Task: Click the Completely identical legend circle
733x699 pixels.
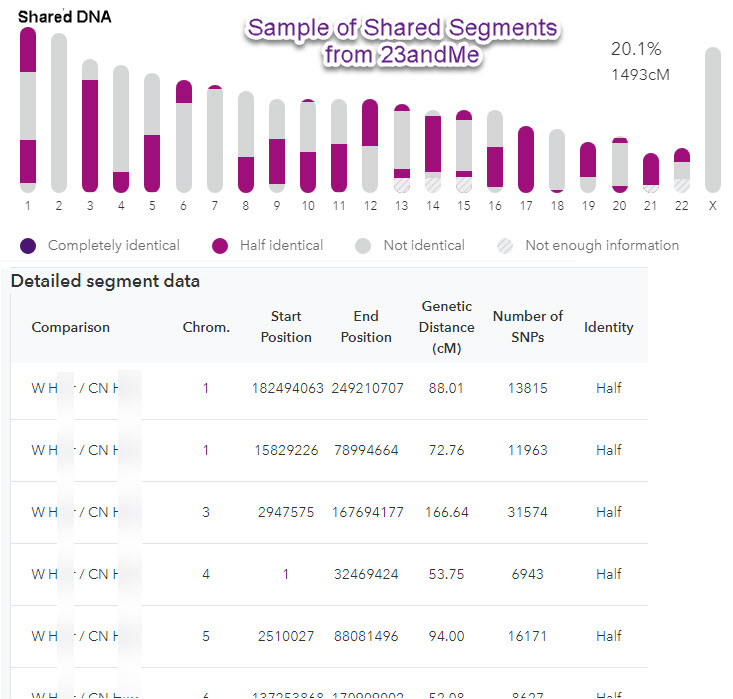Action: (27, 245)
